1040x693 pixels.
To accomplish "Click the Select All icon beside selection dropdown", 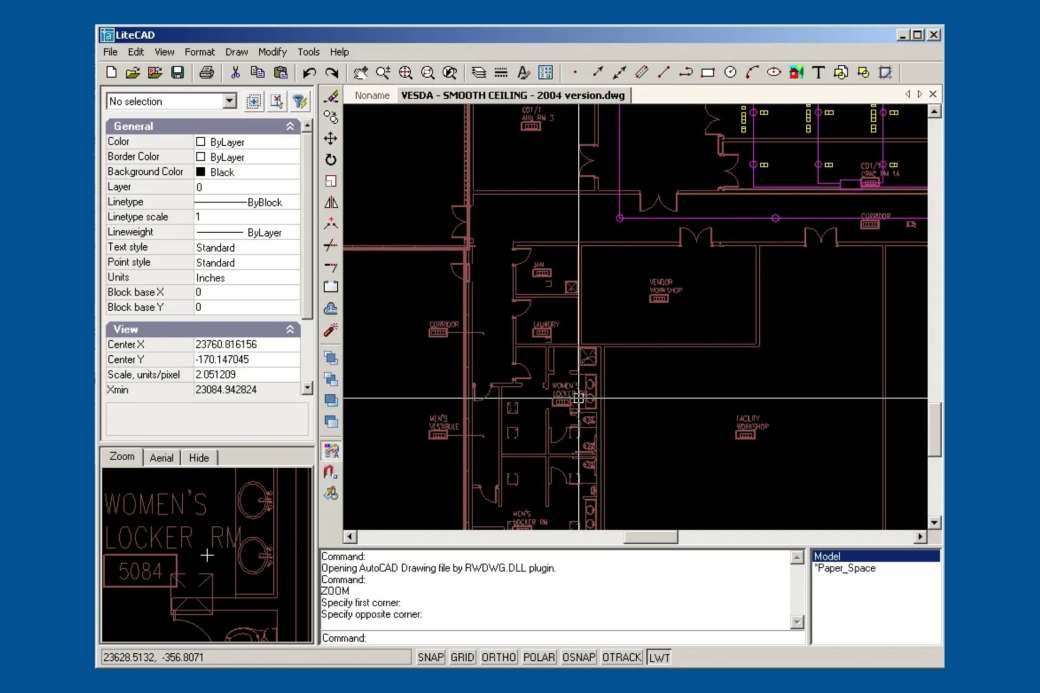I will 254,101.
